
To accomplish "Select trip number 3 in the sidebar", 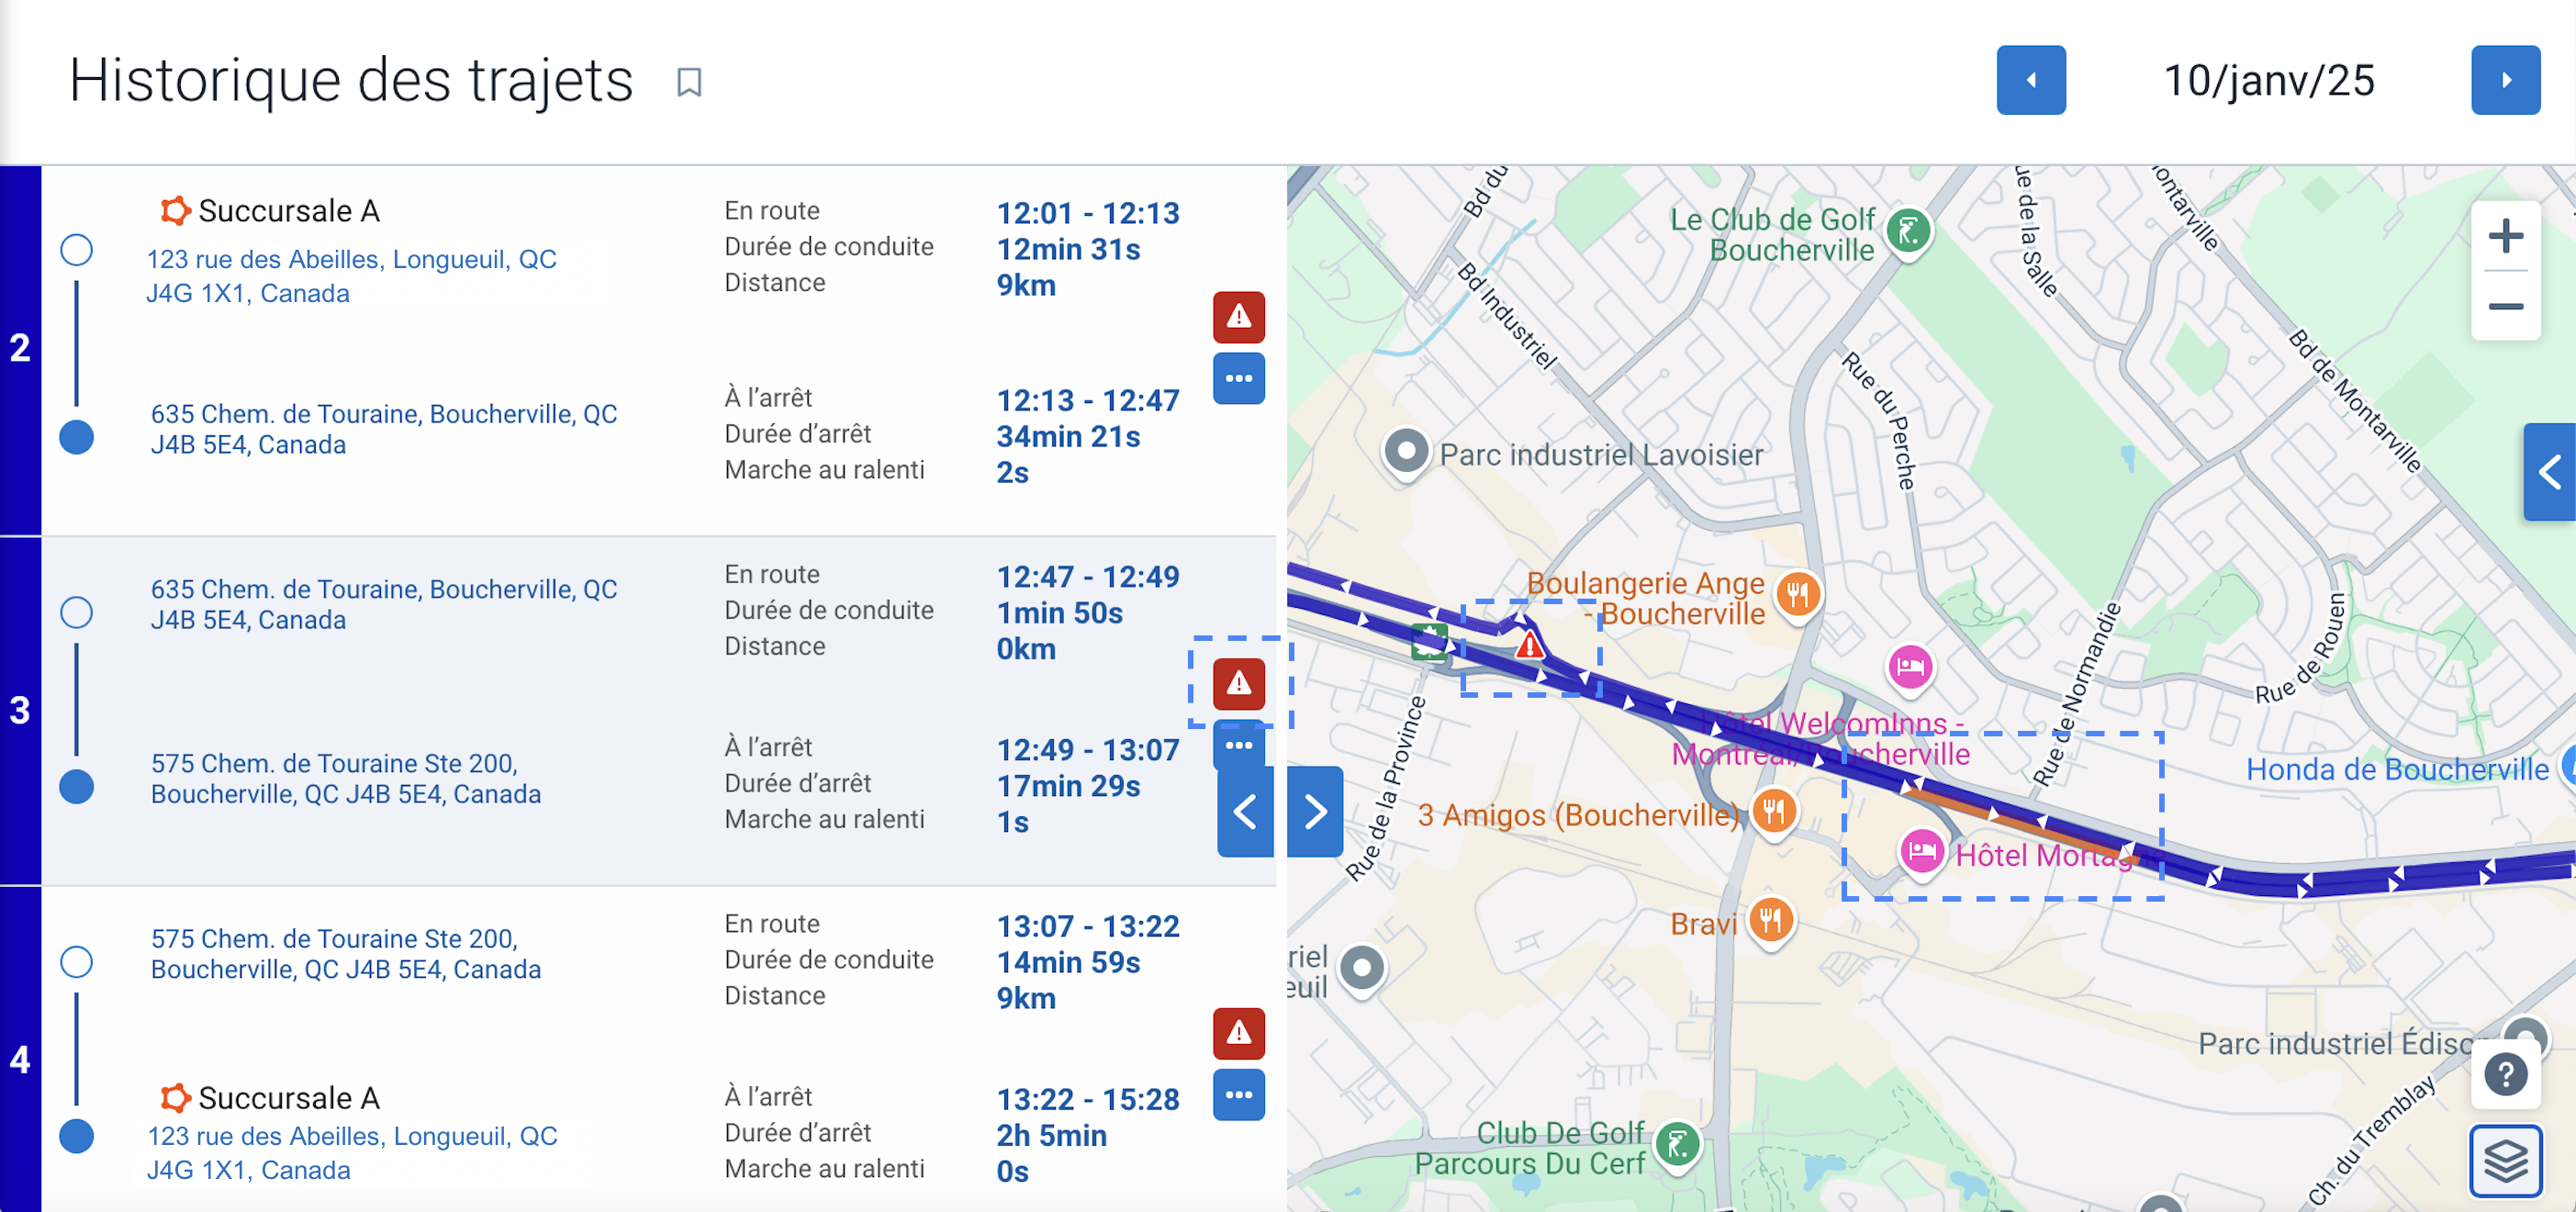I will (20, 711).
